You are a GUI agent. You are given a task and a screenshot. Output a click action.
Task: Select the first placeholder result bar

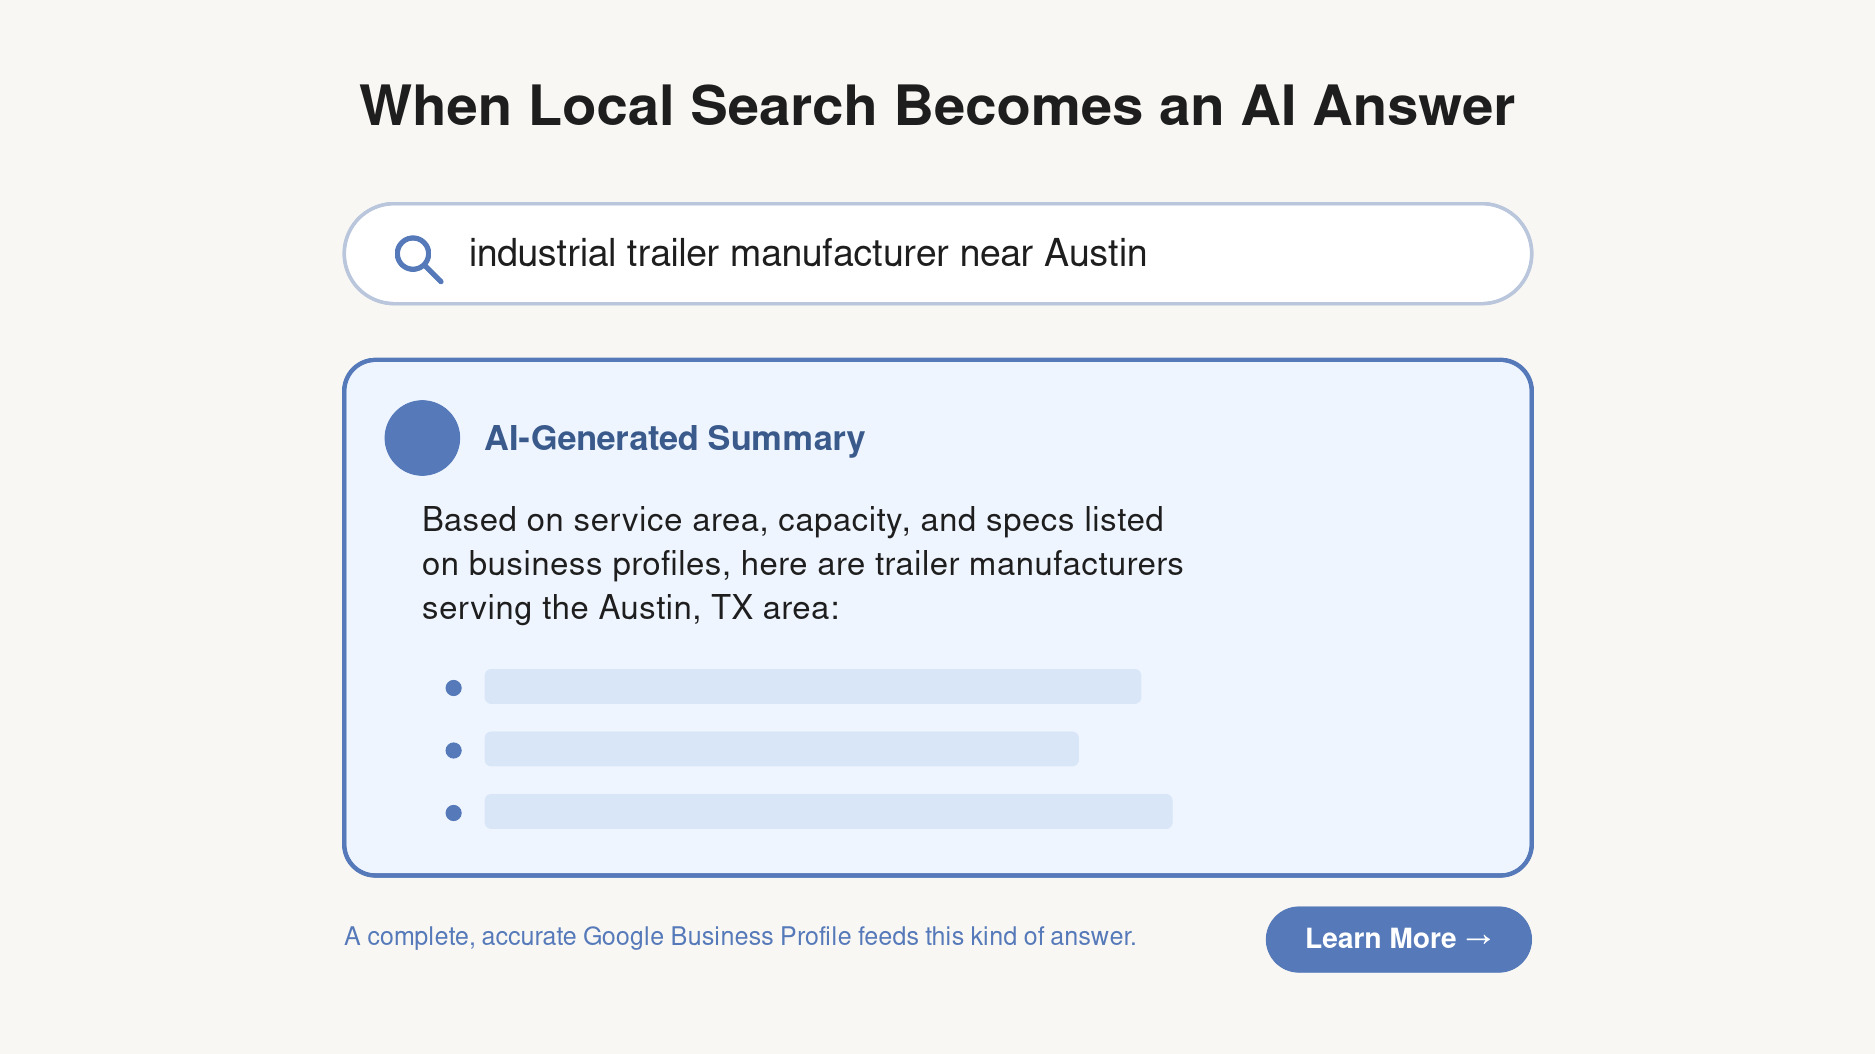click(x=812, y=687)
